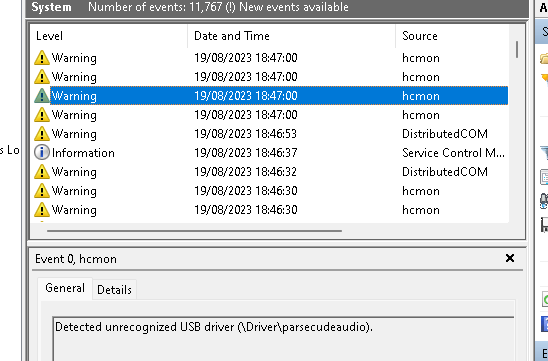Screen dimensions: 548x361
Task: Click inside the unrecognized USB driver description box
Action: 283,338
